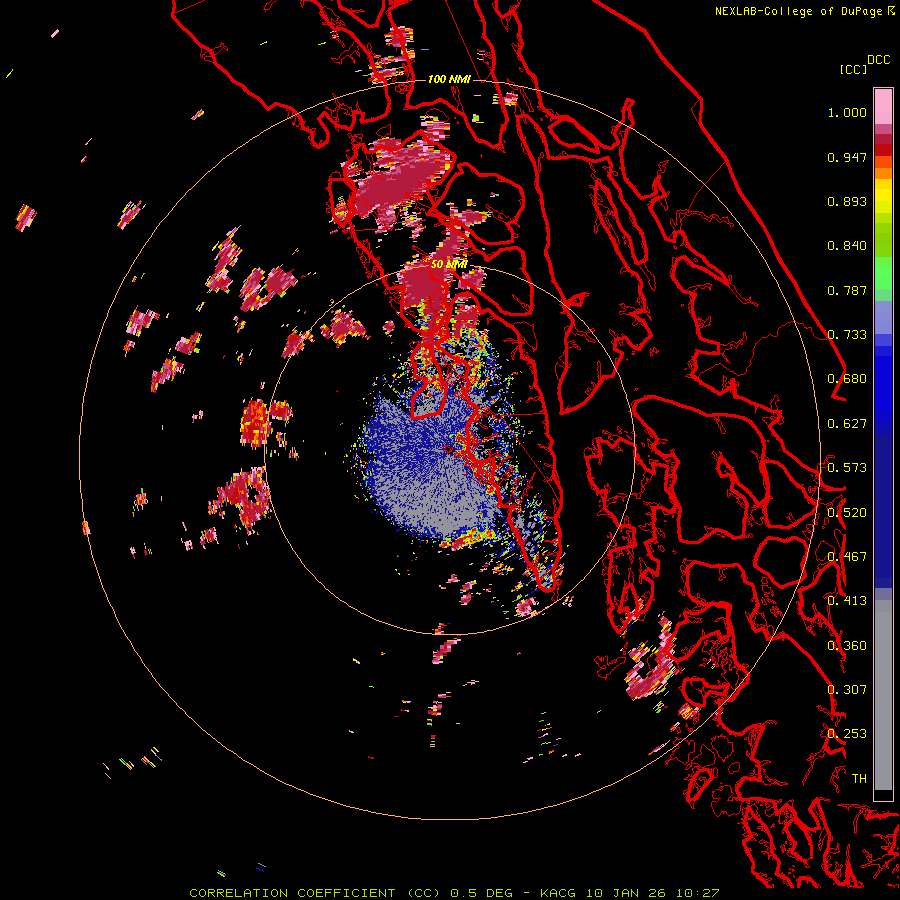Pick the light pink top color bar segment
This screenshot has height=900, width=900.
(883, 106)
